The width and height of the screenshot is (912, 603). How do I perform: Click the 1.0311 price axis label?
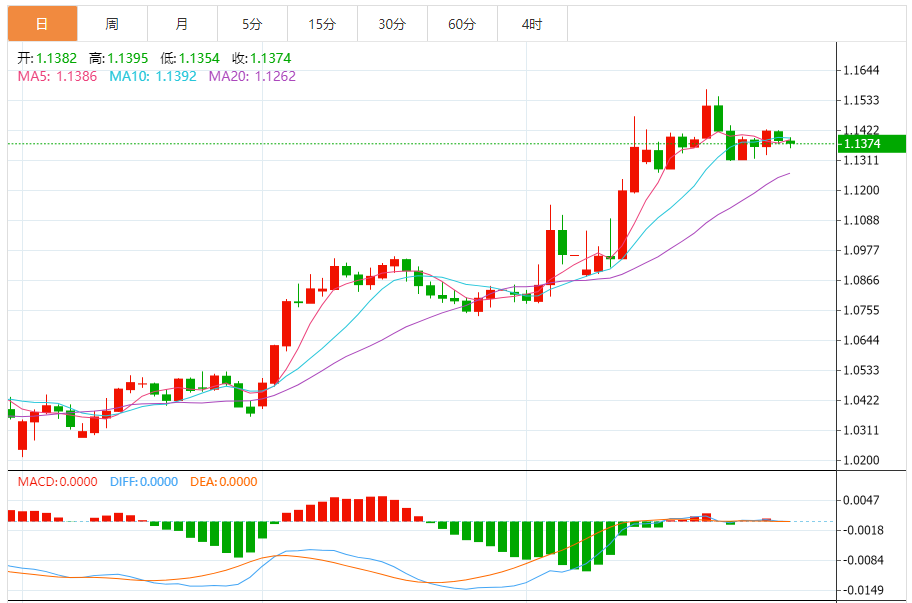tap(861, 430)
